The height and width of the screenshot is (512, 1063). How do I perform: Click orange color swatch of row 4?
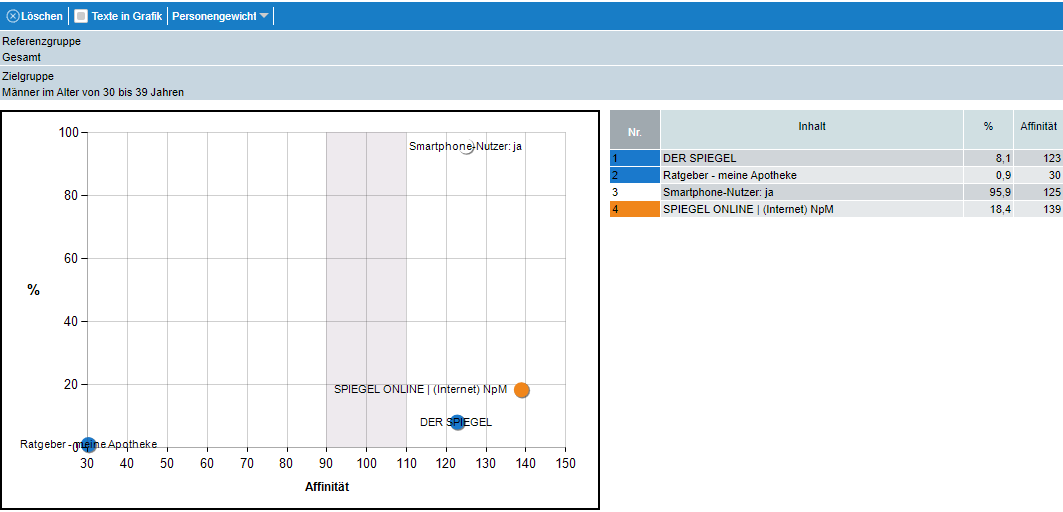click(x=634, y=209)
